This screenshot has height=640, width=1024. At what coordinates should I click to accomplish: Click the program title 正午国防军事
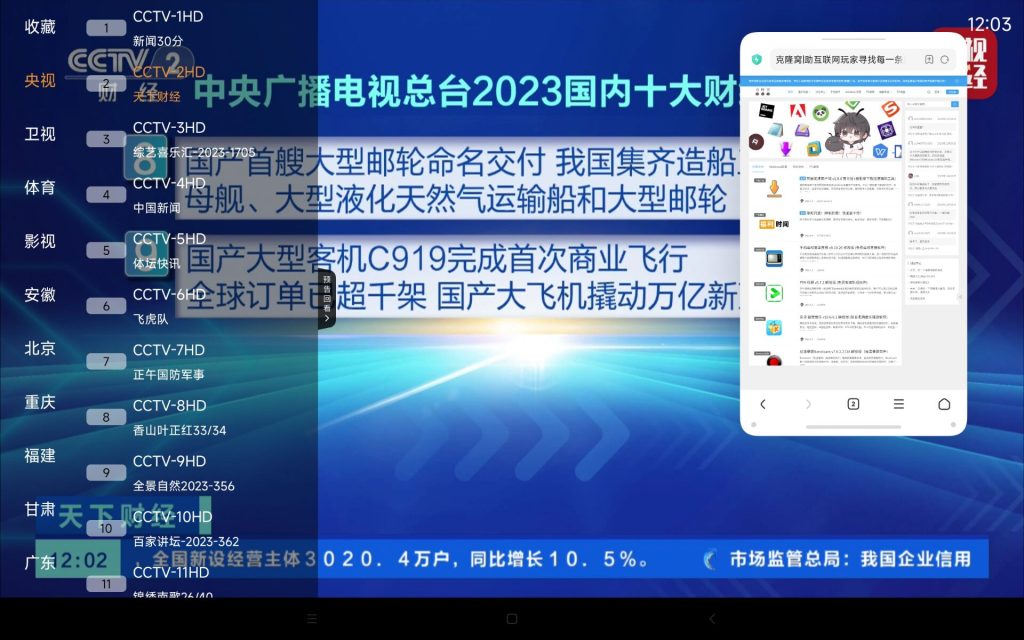pos(168,374)
